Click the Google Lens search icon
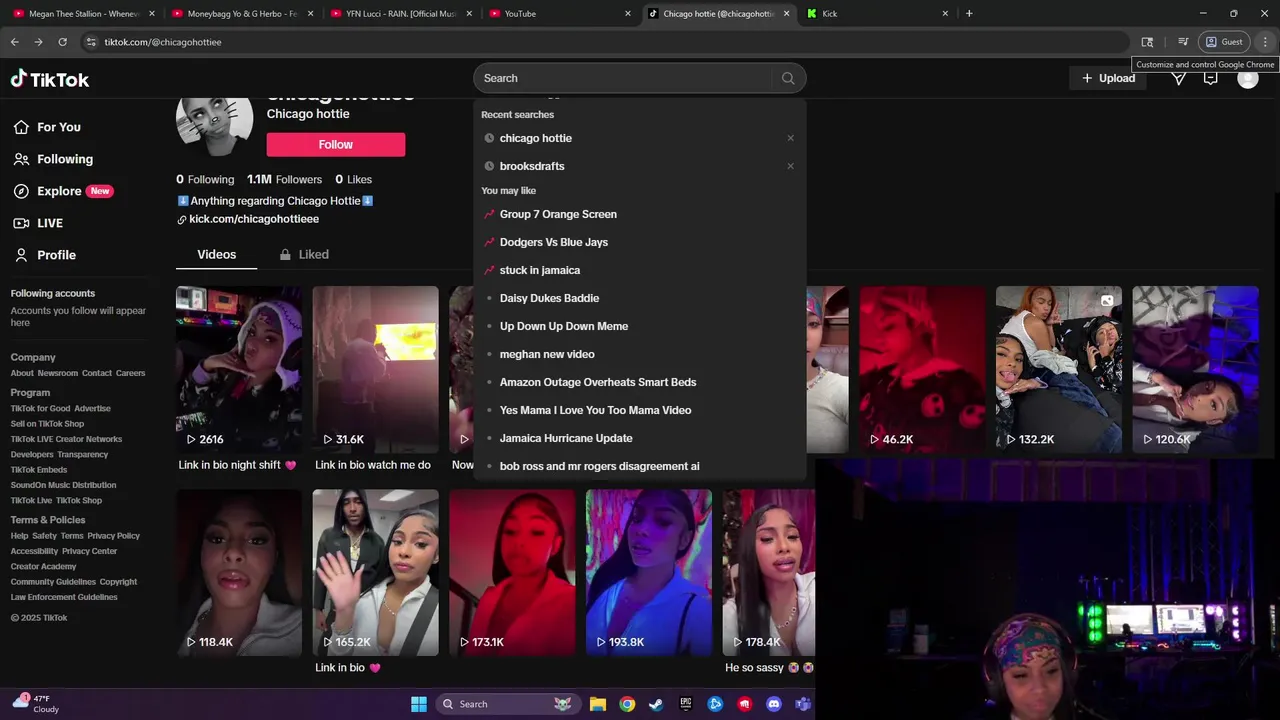 click(1147, 42)
